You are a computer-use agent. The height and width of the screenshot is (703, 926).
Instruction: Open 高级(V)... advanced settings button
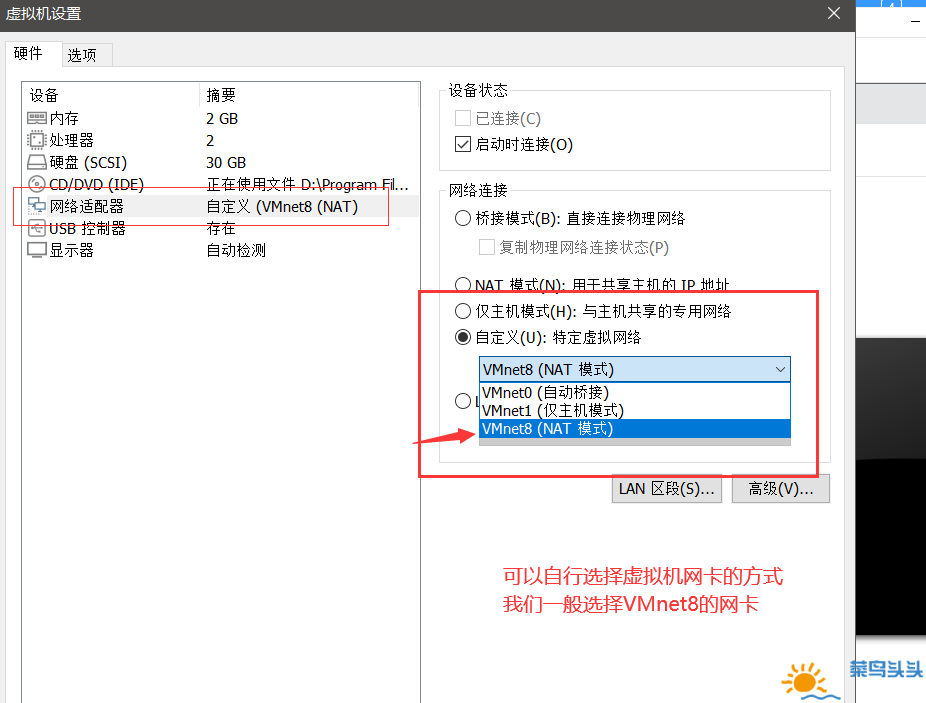[x=781, y=489]
